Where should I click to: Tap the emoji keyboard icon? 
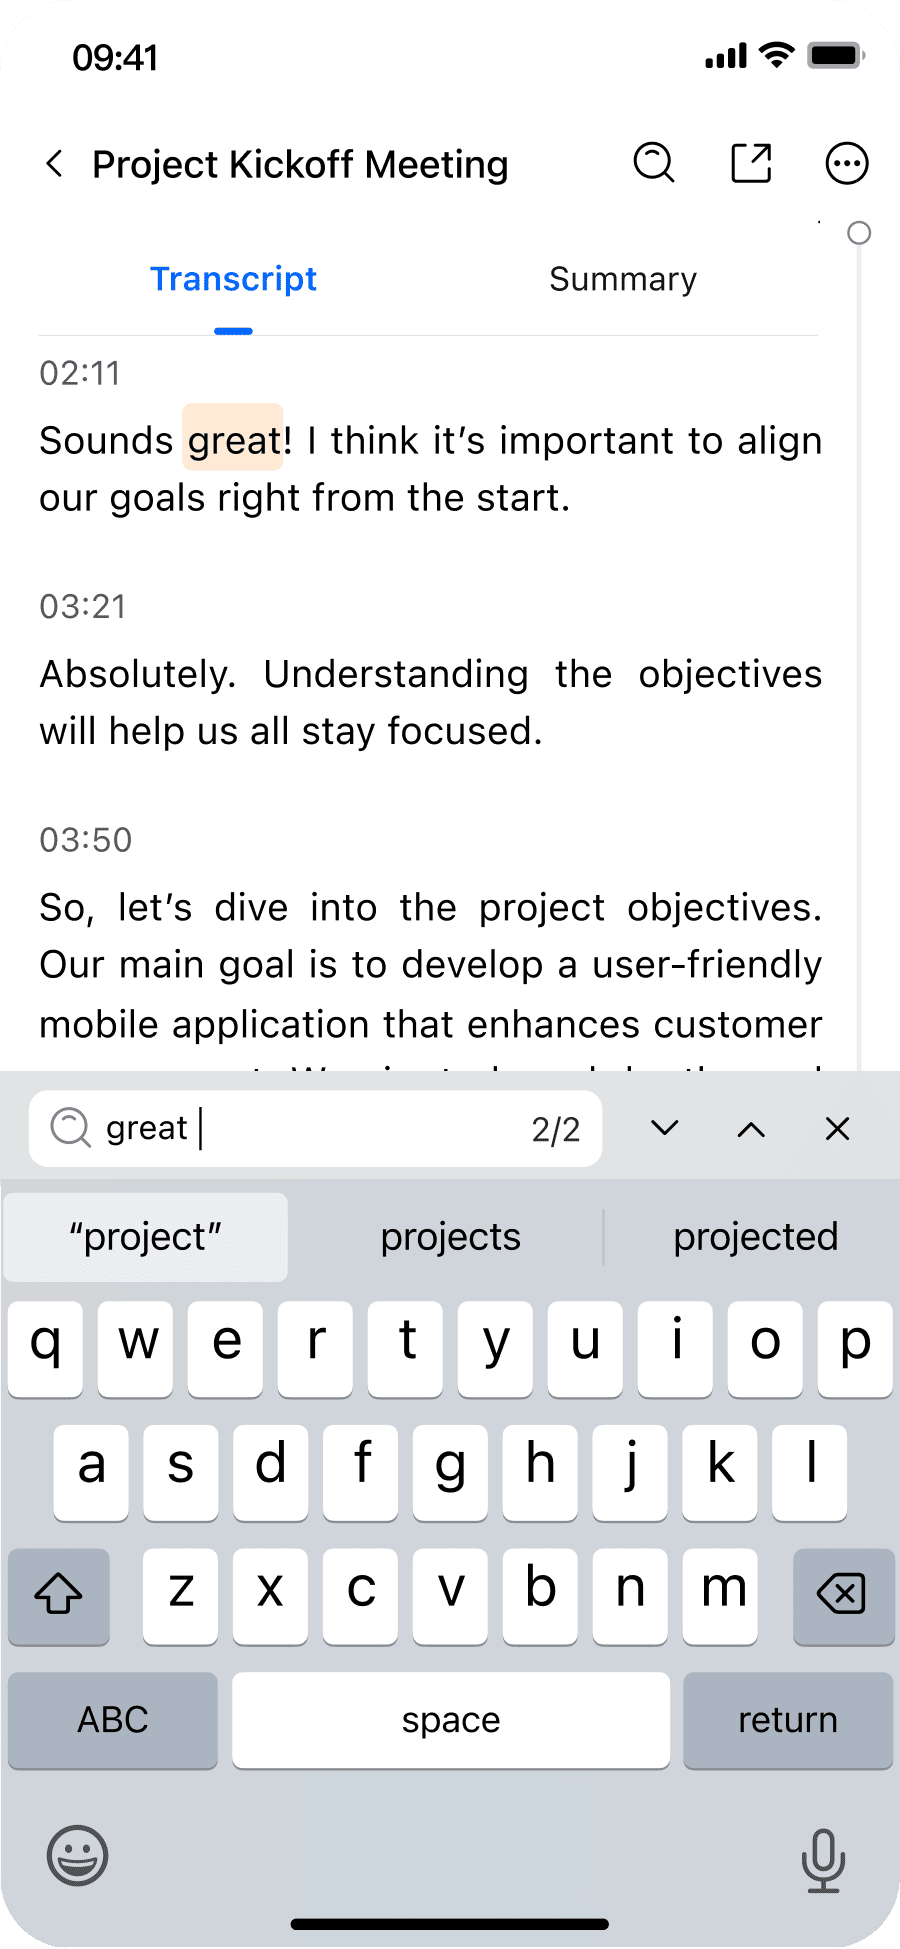[x=77, y=1856]
